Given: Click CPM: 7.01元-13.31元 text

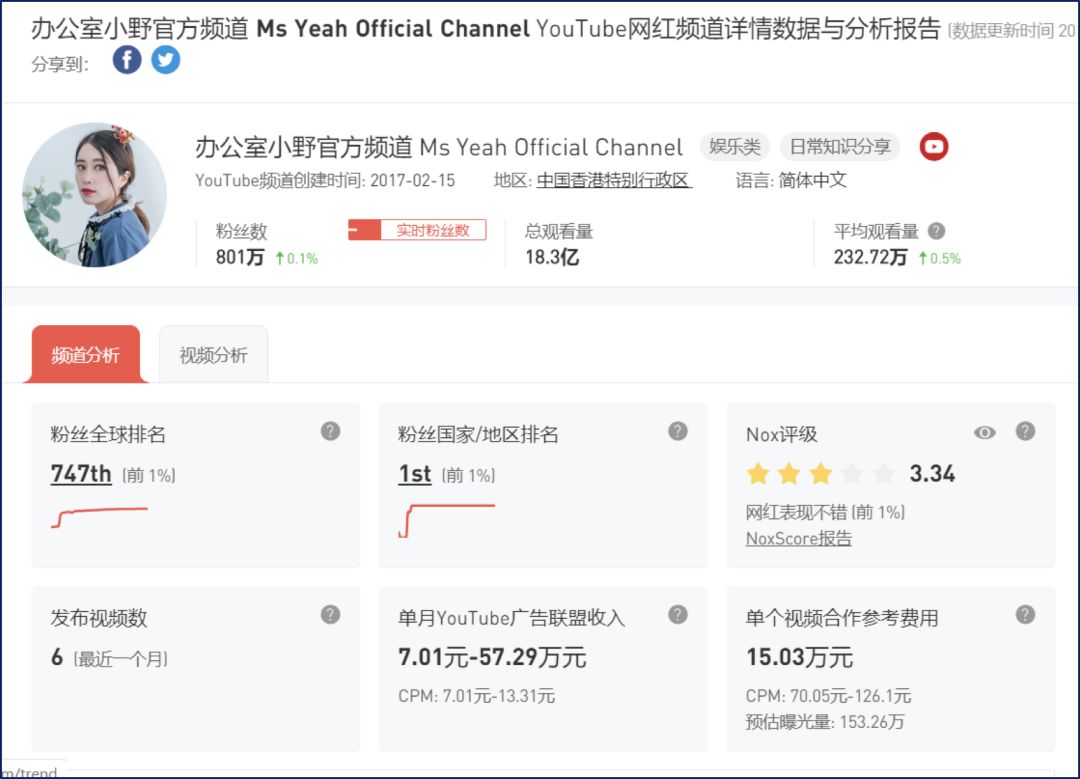Looking at the screenshot, I should 477,696.
